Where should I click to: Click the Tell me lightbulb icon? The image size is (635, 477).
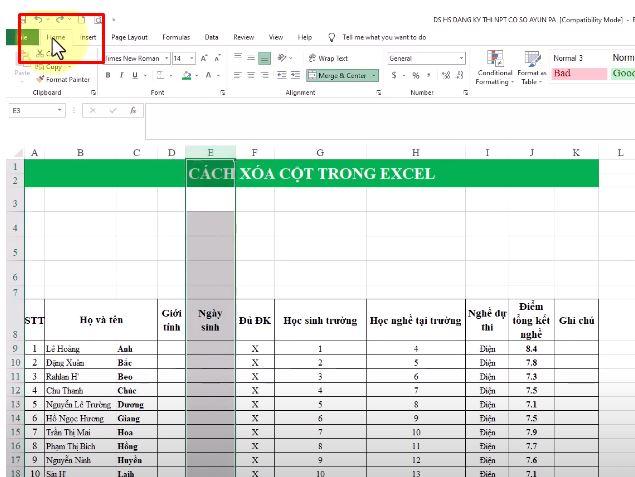point(332,38)
